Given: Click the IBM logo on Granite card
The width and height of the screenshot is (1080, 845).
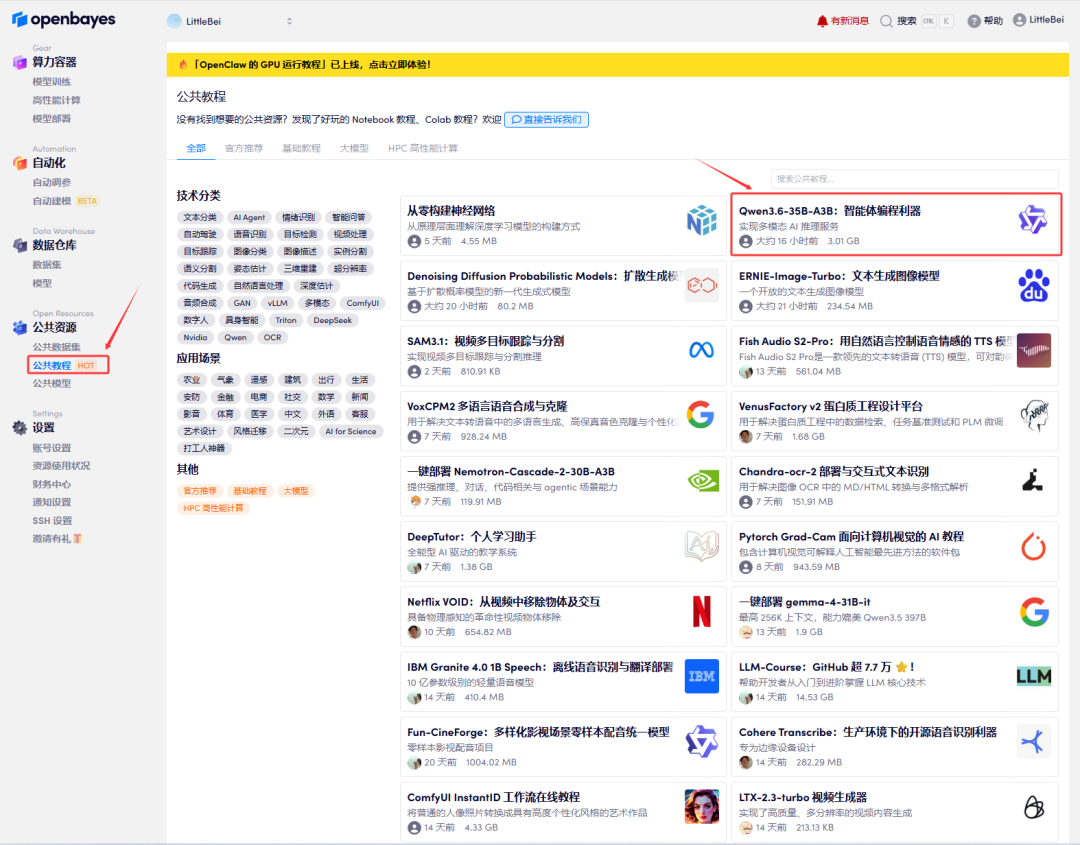Looking at the screenshot, I should (x=702, y=676).
